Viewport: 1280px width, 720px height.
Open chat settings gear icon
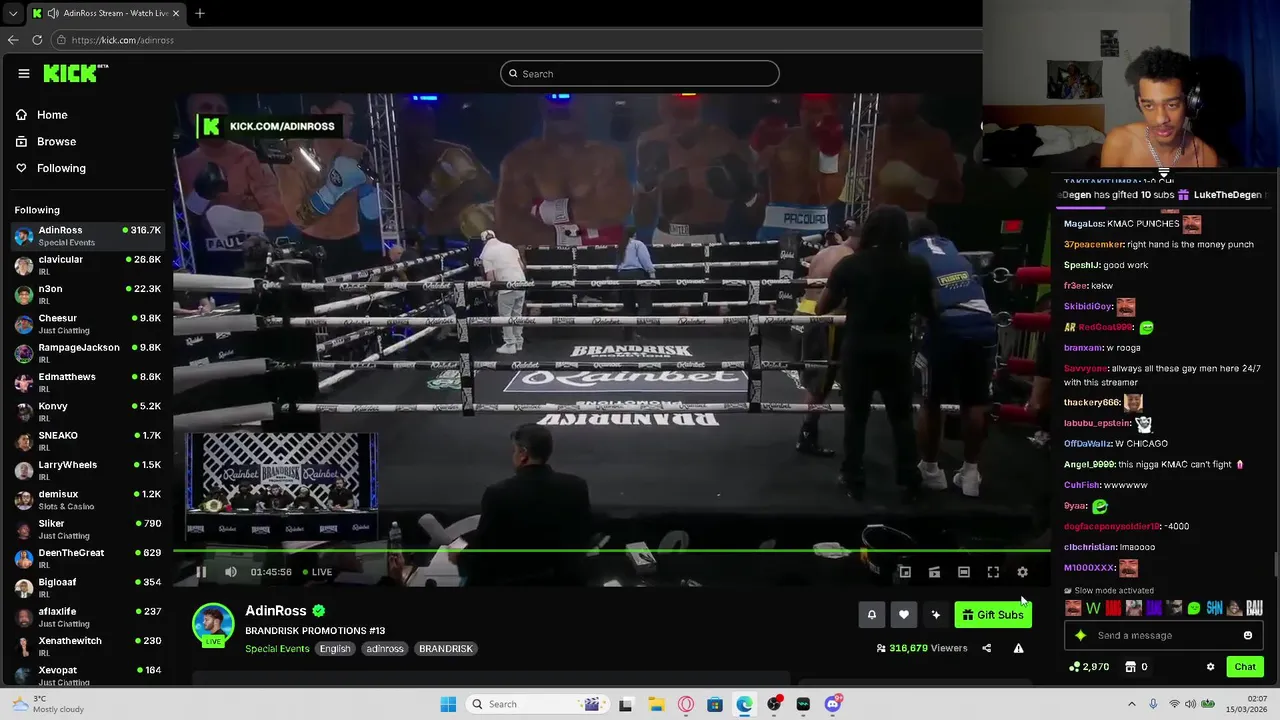tap(1210, 667)
